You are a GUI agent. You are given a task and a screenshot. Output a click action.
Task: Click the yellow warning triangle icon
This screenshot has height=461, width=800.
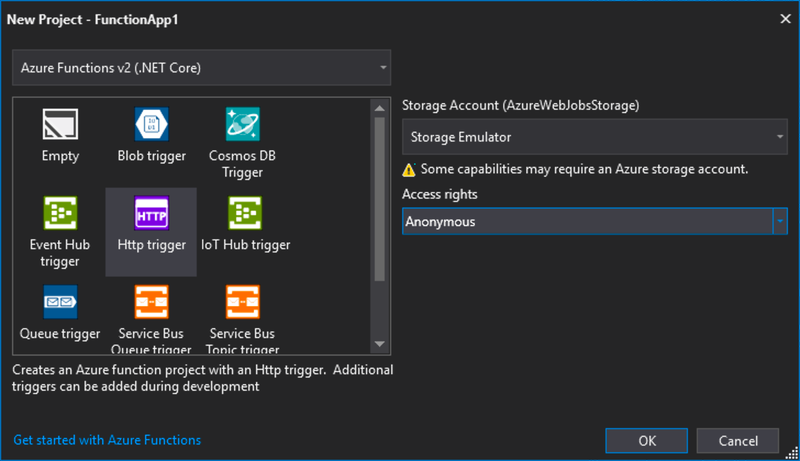(409, 170)
